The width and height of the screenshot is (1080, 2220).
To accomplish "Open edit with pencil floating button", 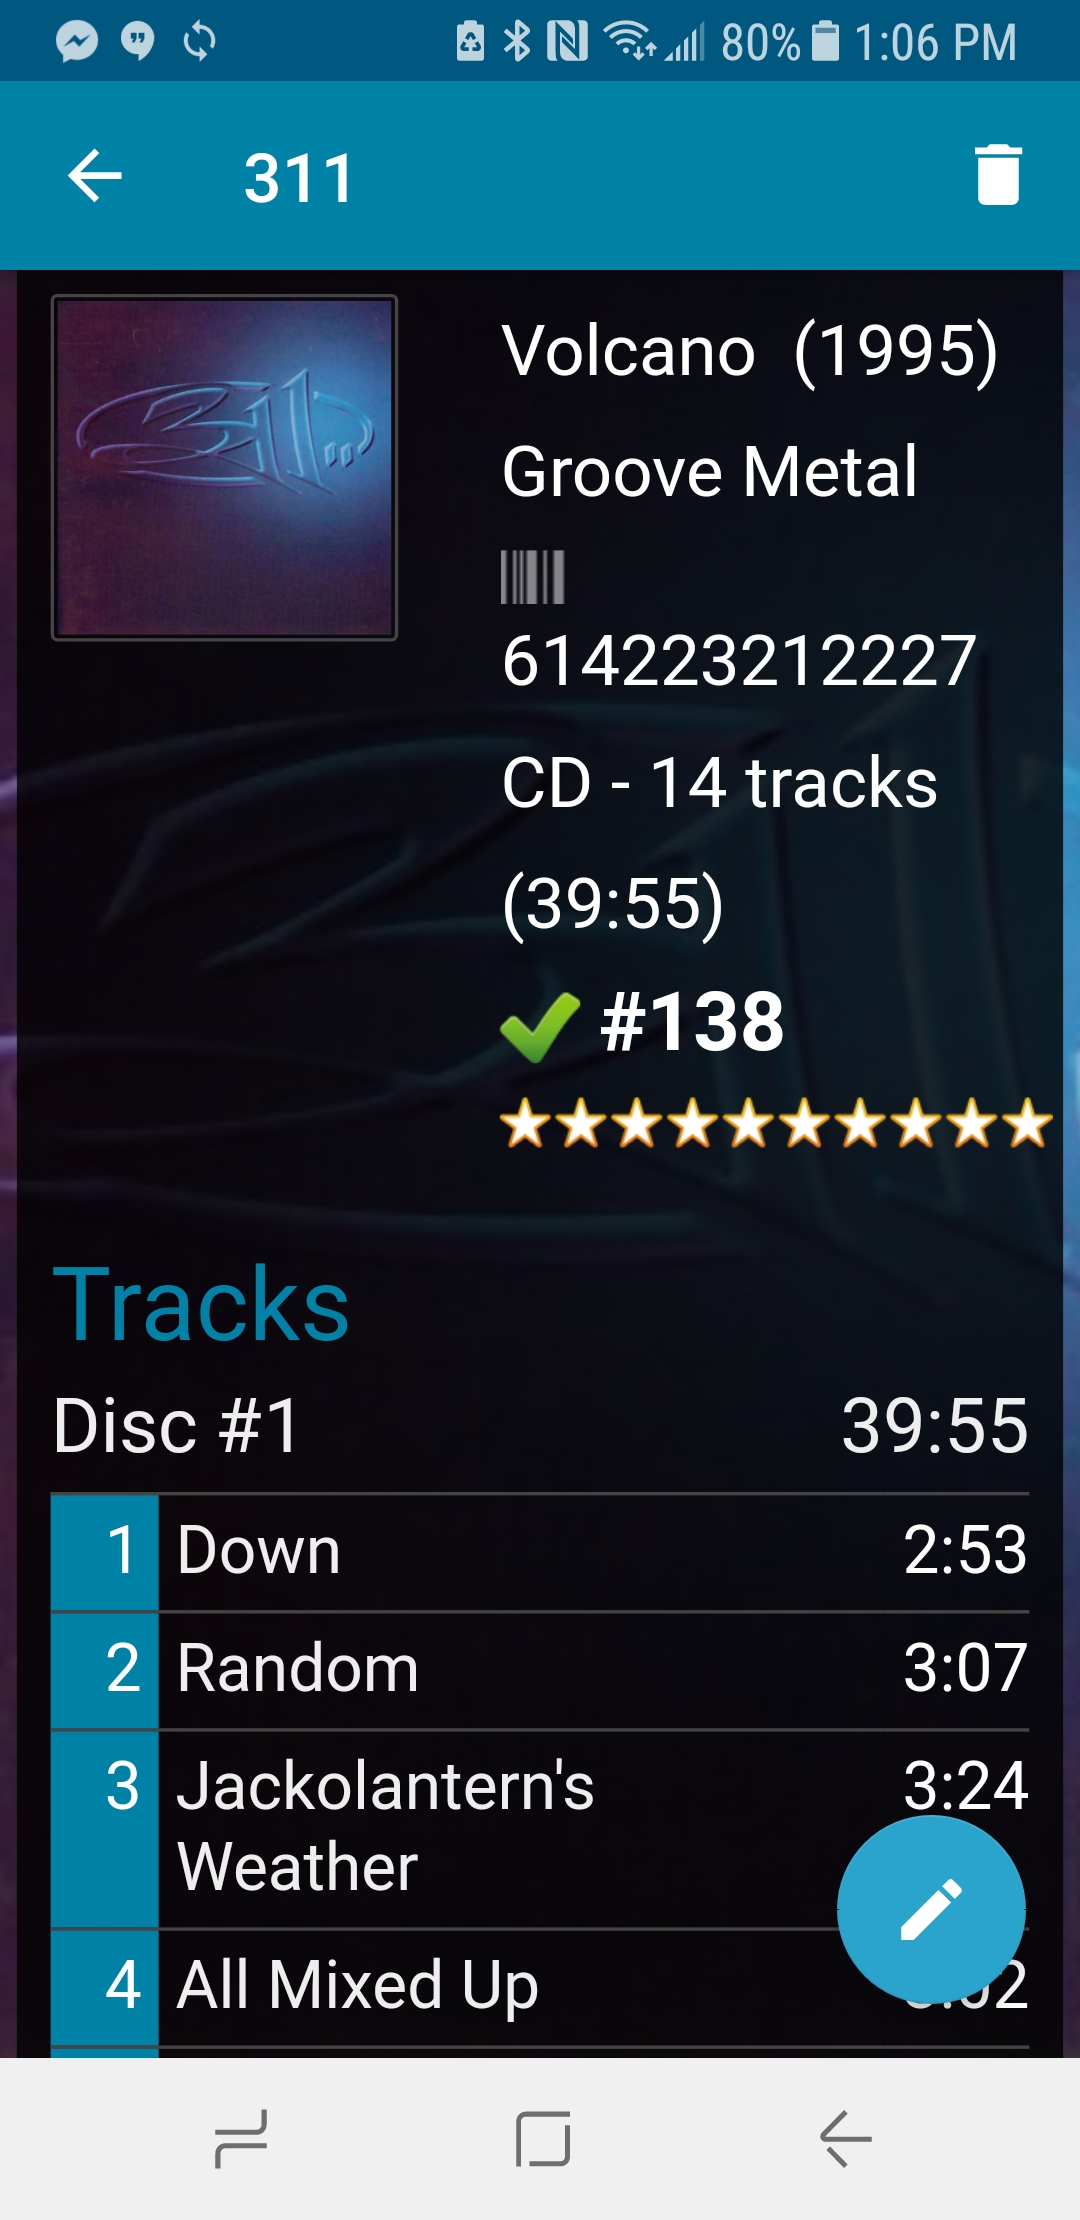I will tap(931, 1909).
